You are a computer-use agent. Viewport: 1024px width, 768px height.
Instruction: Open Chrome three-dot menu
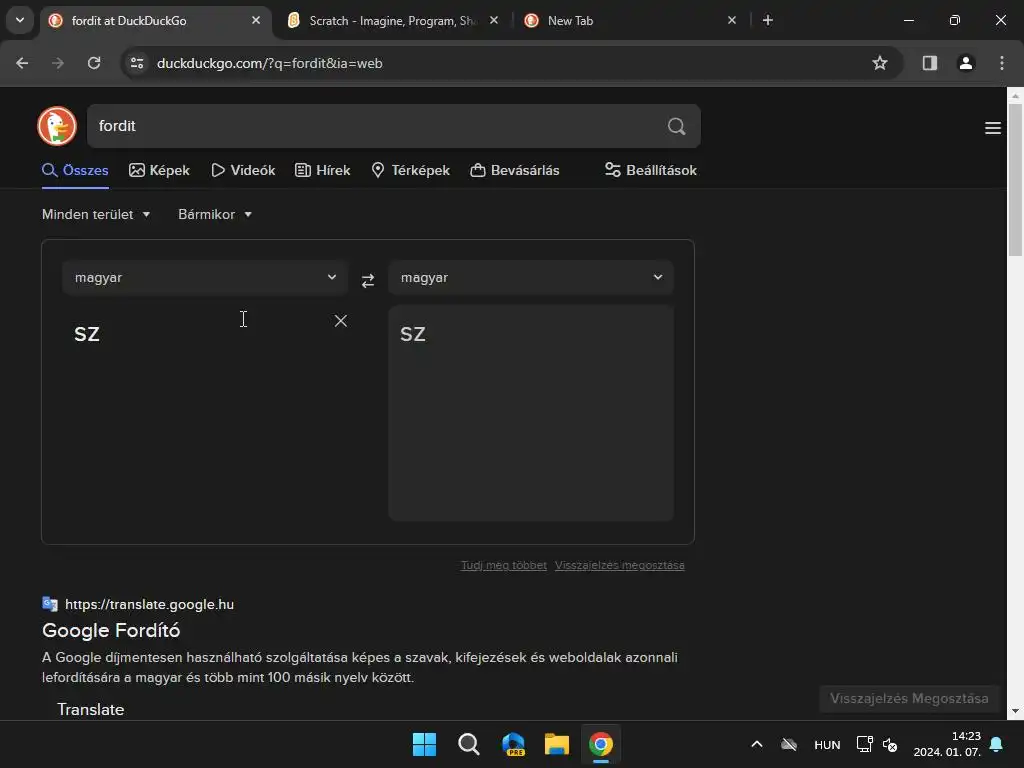[x=1002, y=63]
